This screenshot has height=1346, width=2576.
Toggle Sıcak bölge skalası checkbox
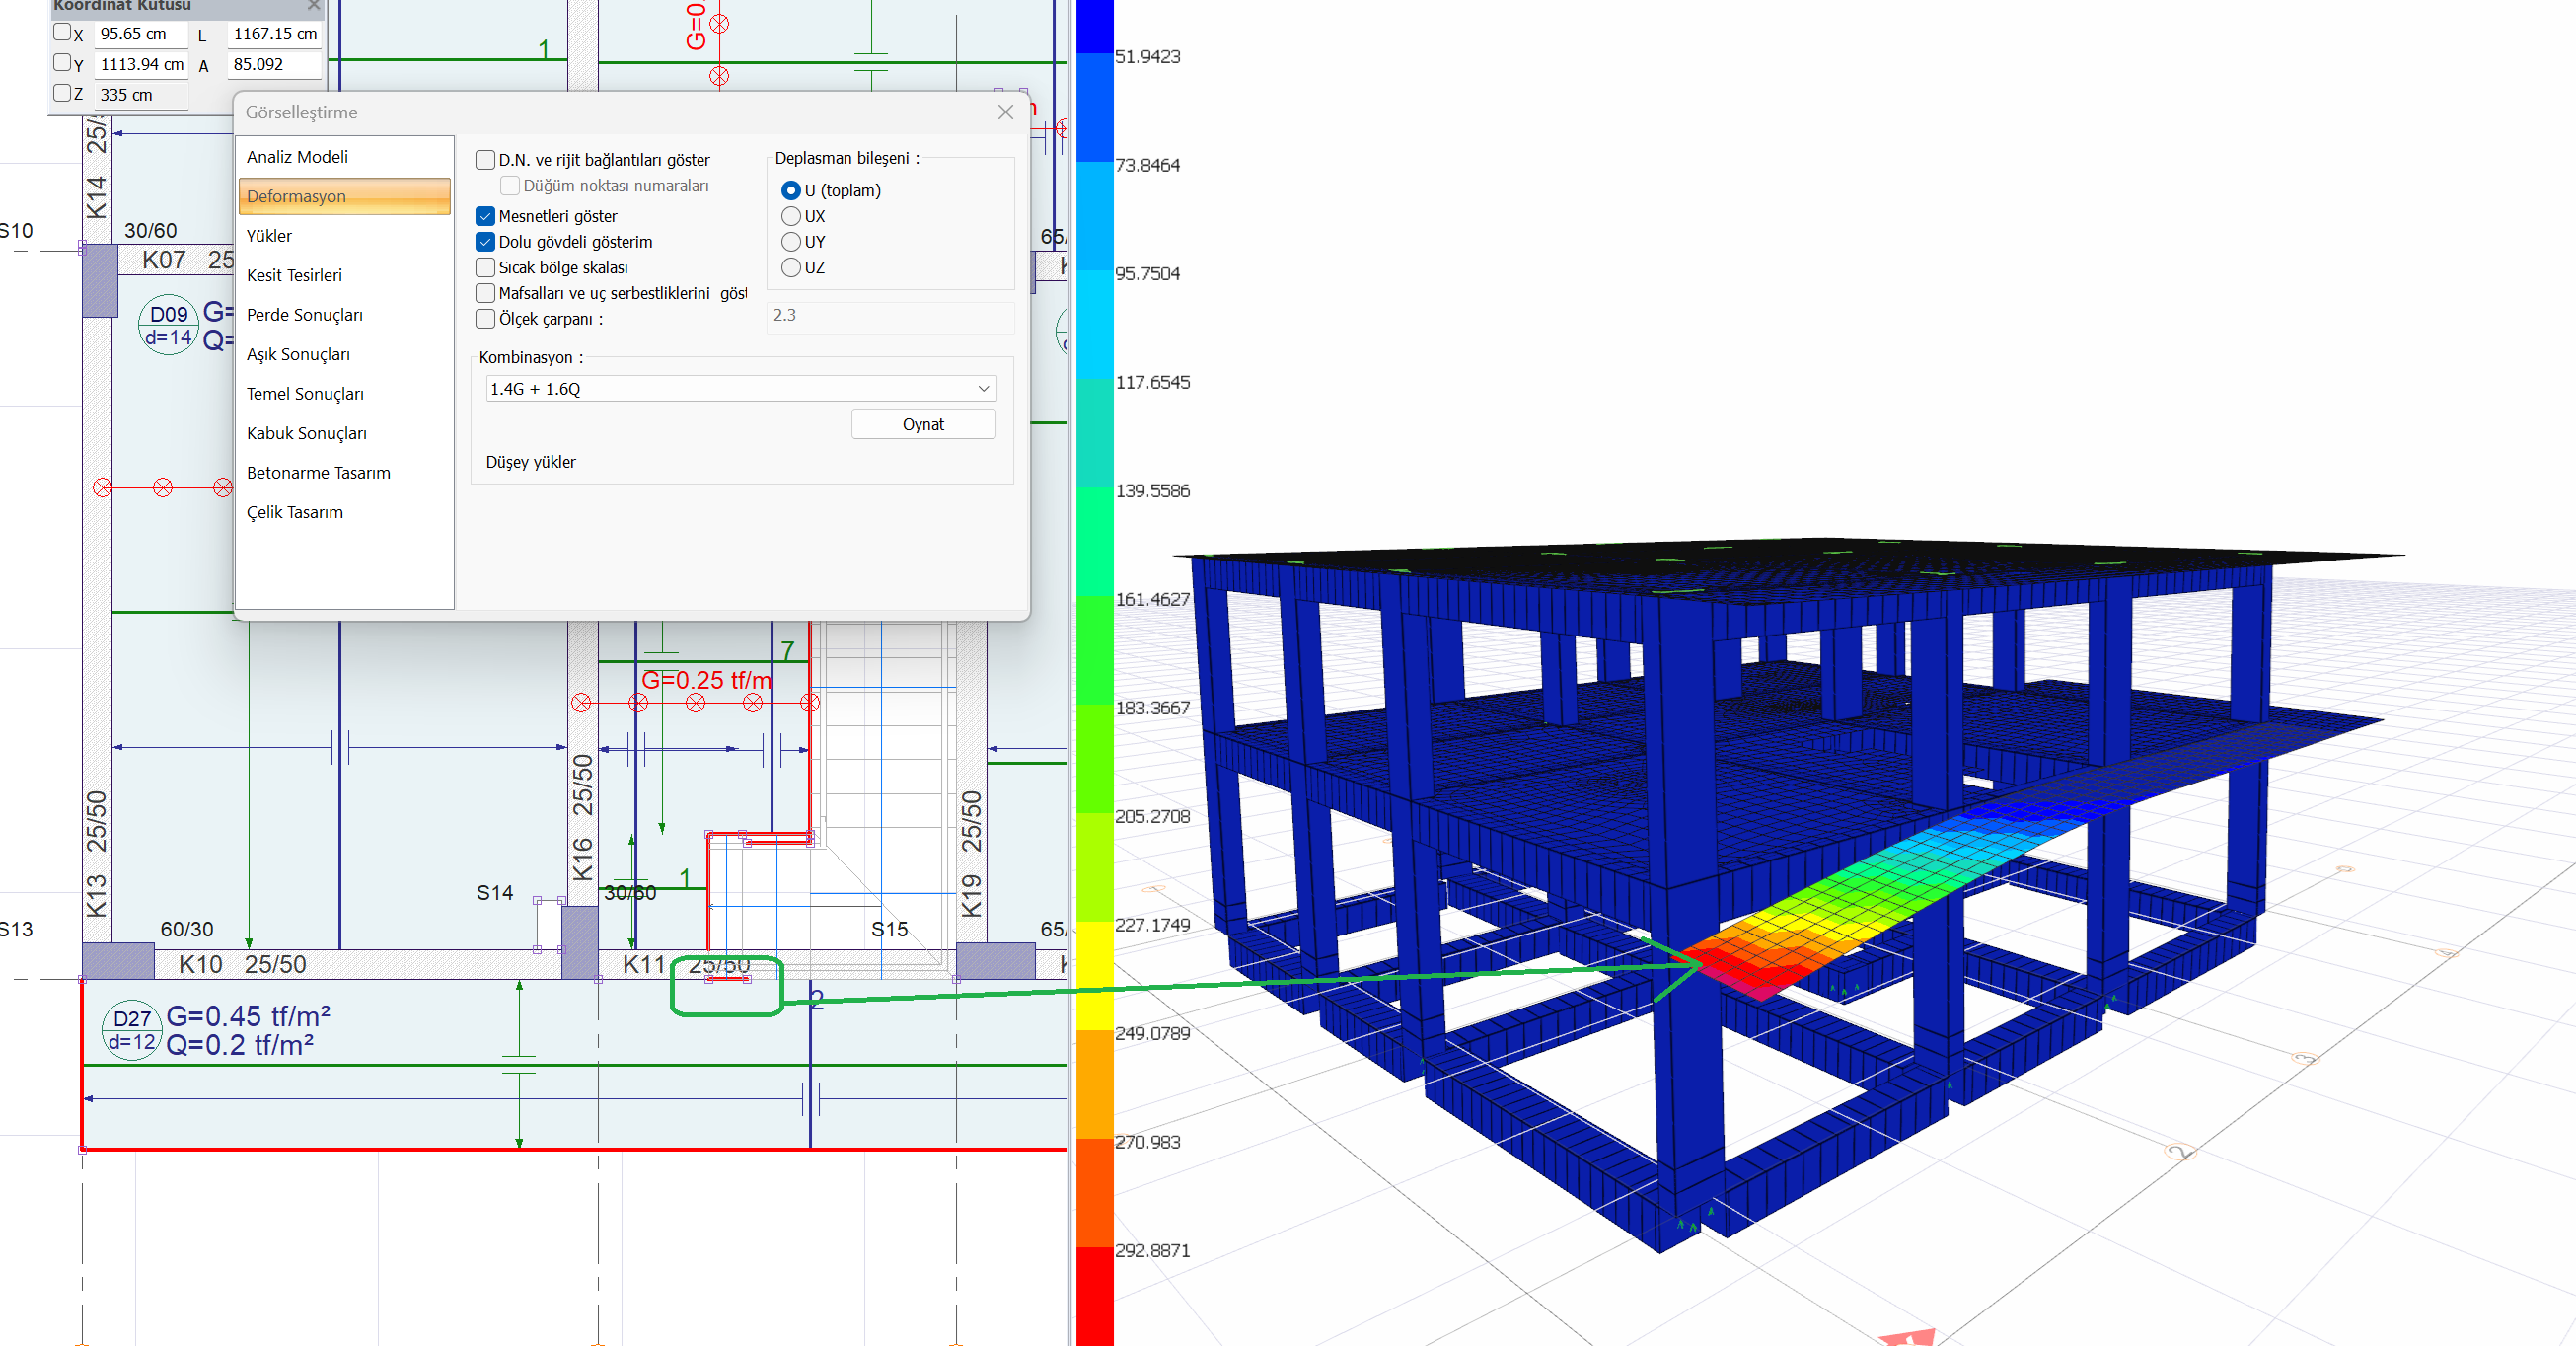pos(486,267)
